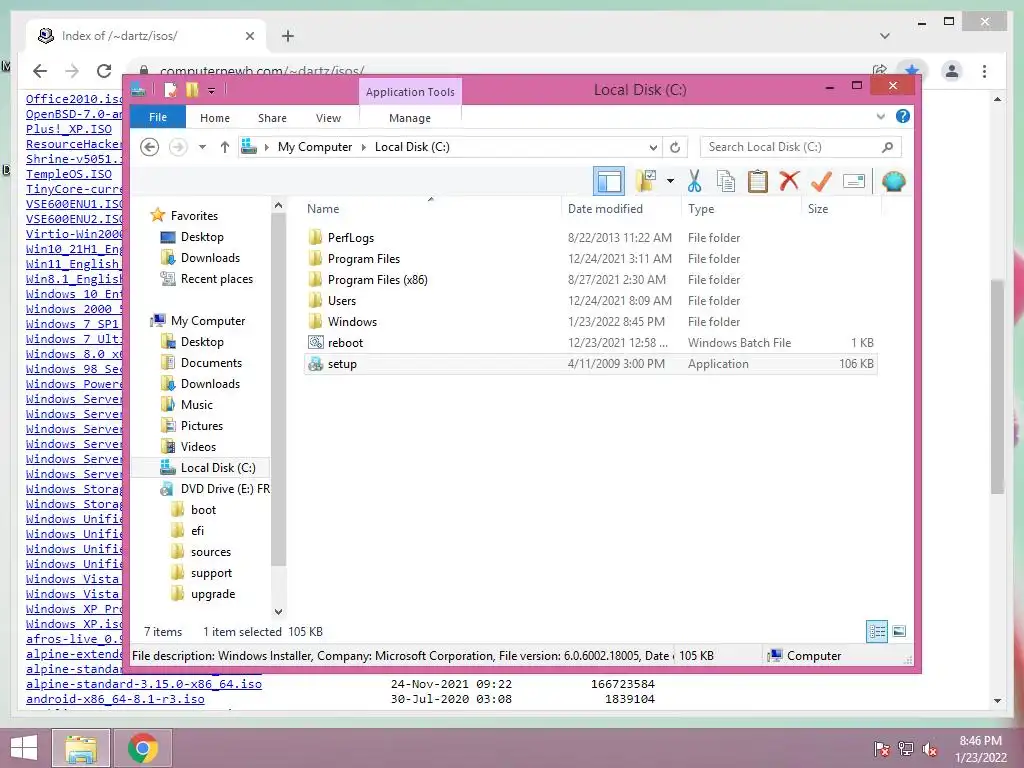
Task: Open TempleOS.ISO link in browser
Action: pos(69,174)
